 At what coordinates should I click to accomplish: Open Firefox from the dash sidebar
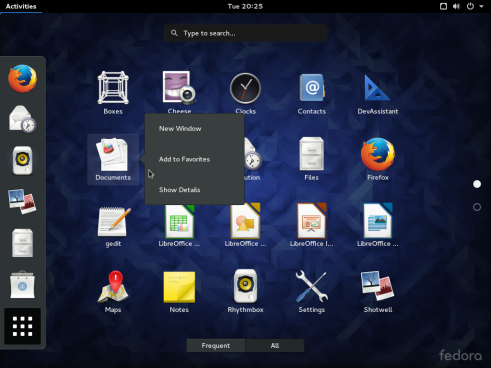[x=22, y=79]
